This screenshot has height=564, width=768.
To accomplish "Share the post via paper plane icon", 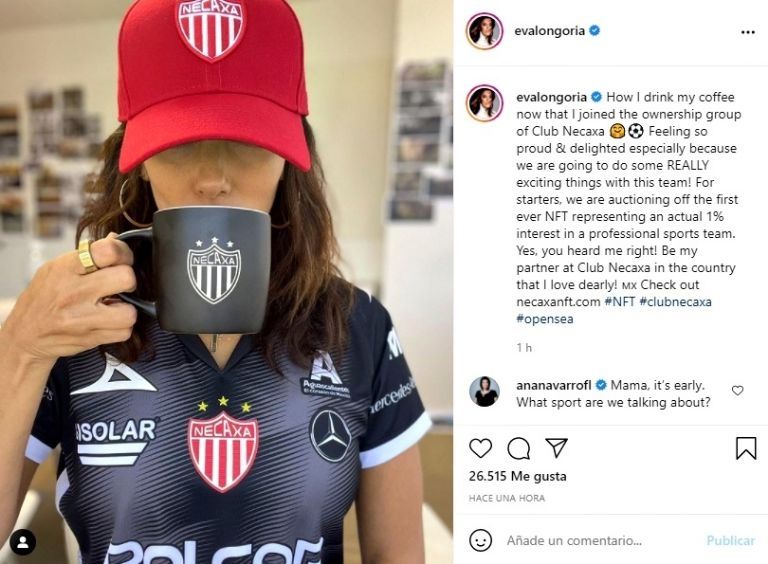I will coord(556,447).
